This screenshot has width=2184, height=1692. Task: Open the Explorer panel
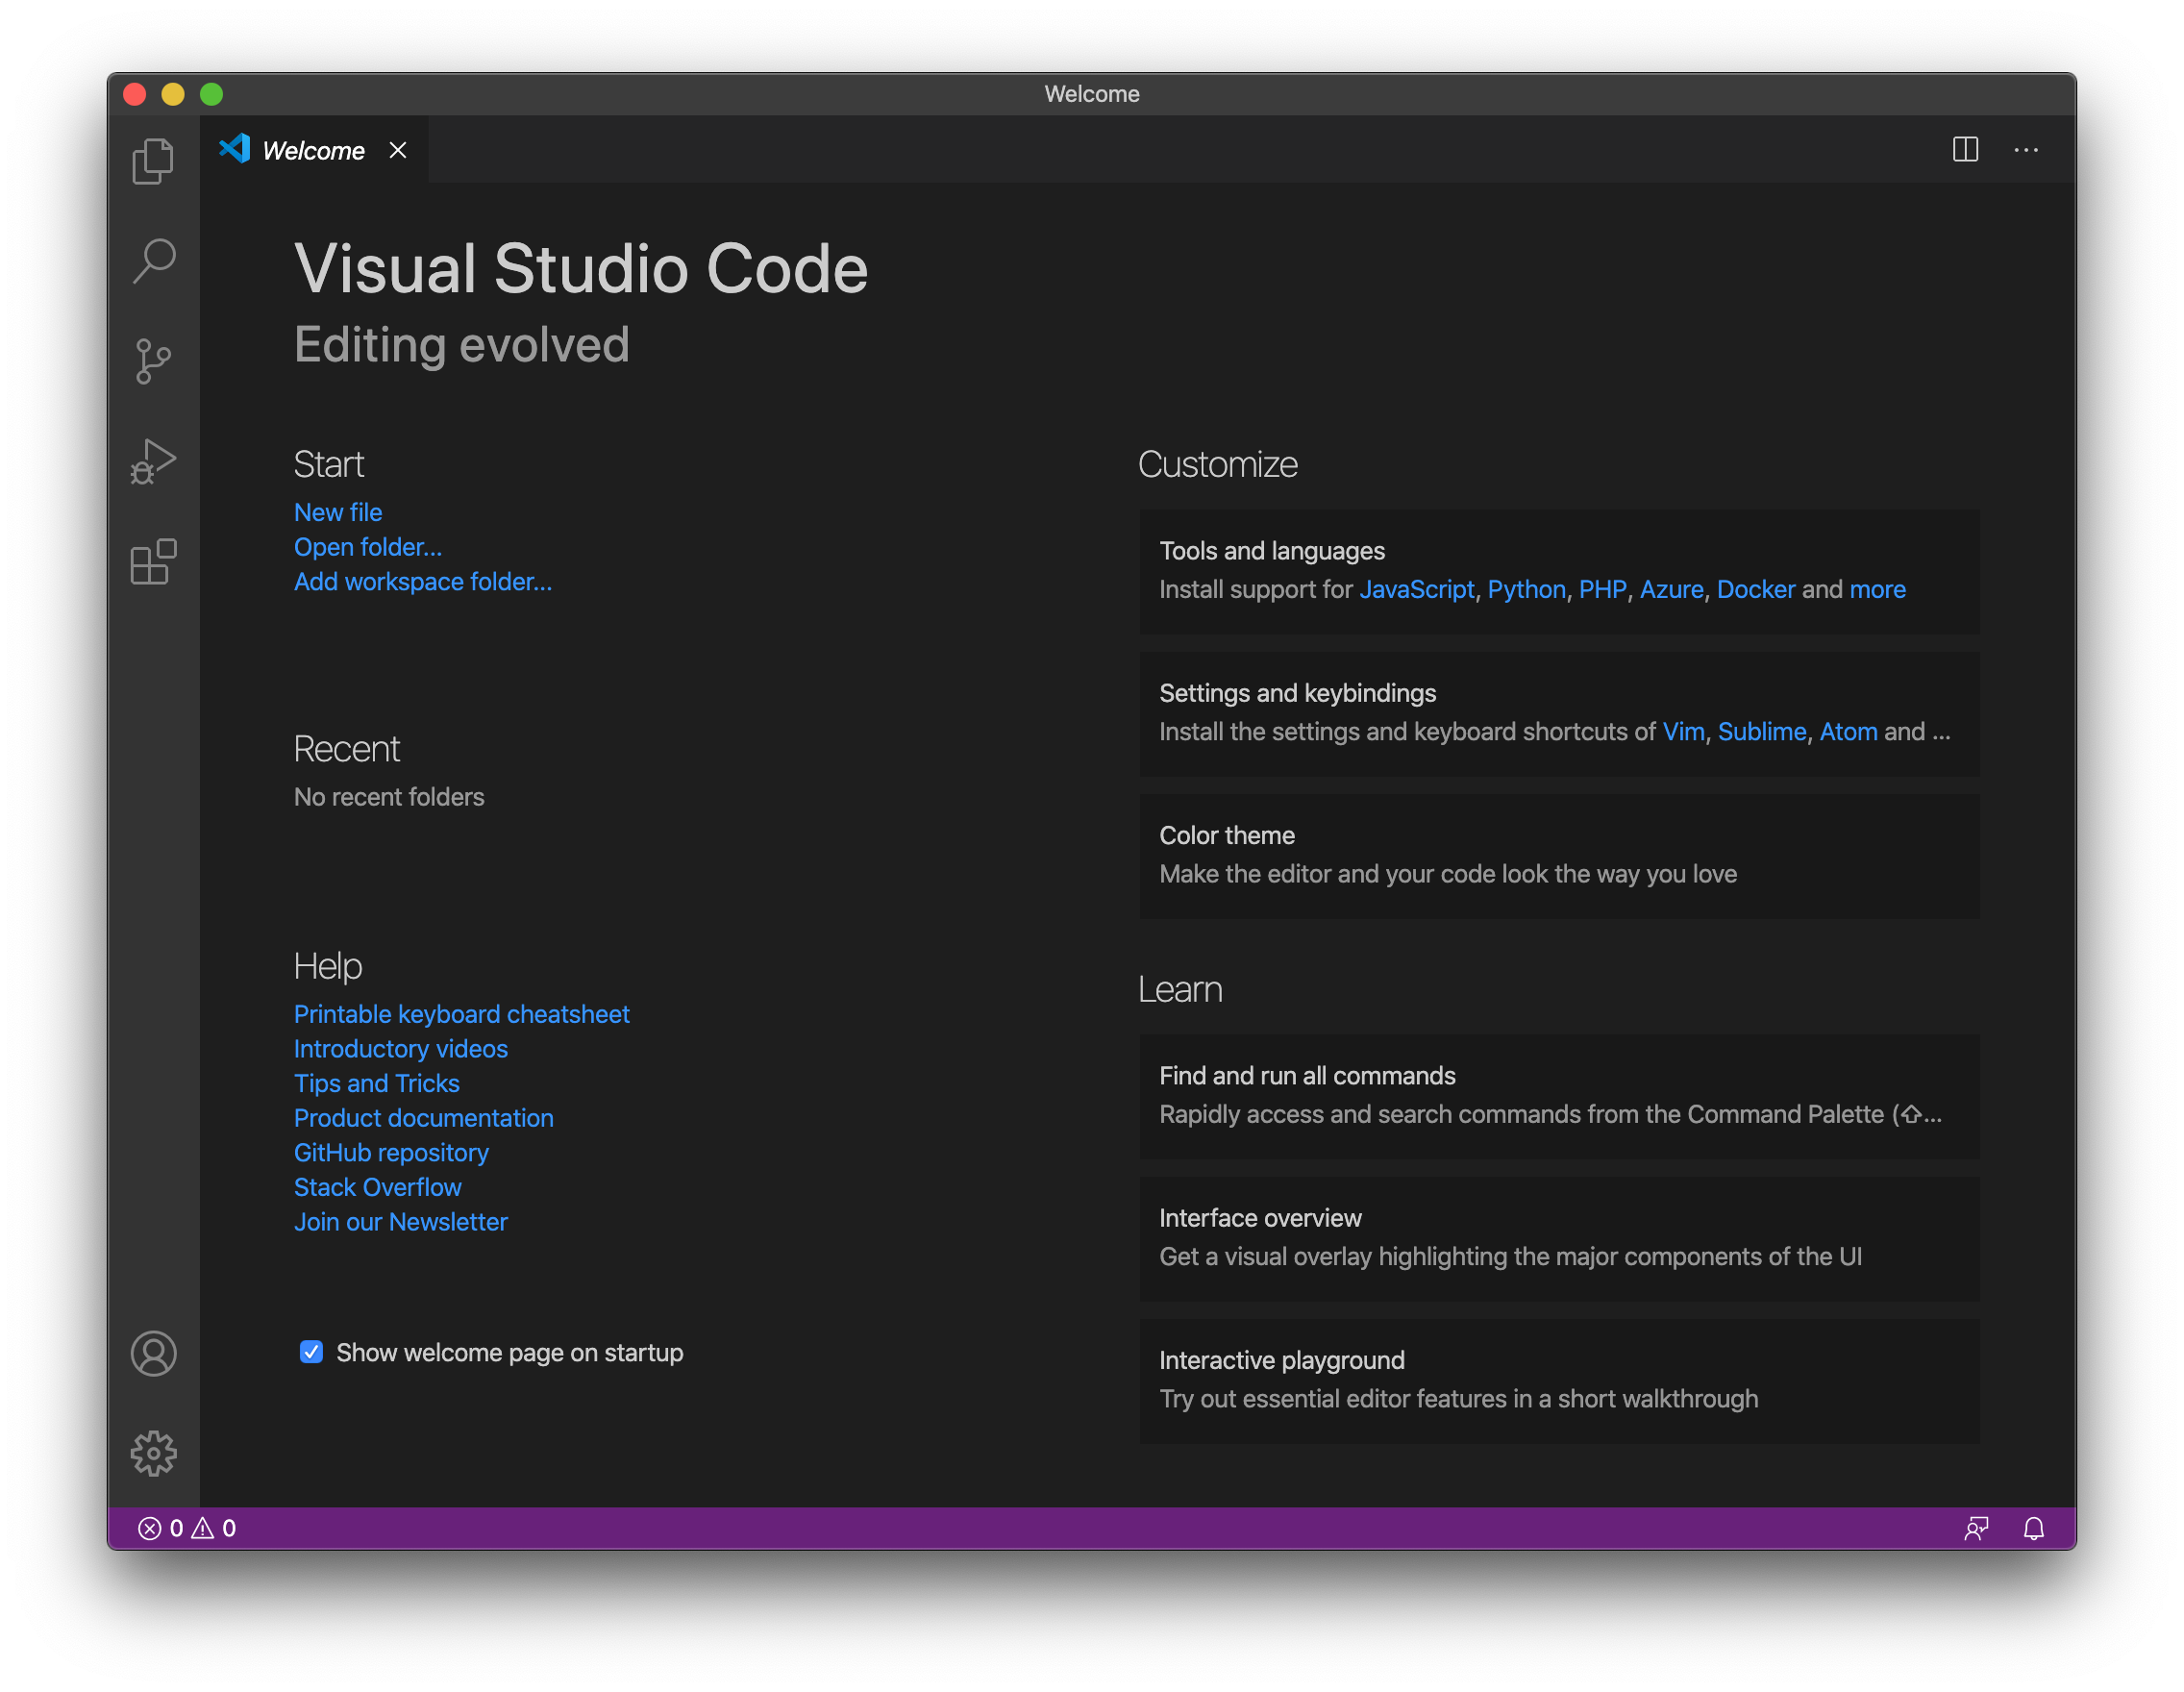click(x=154, y=162)
